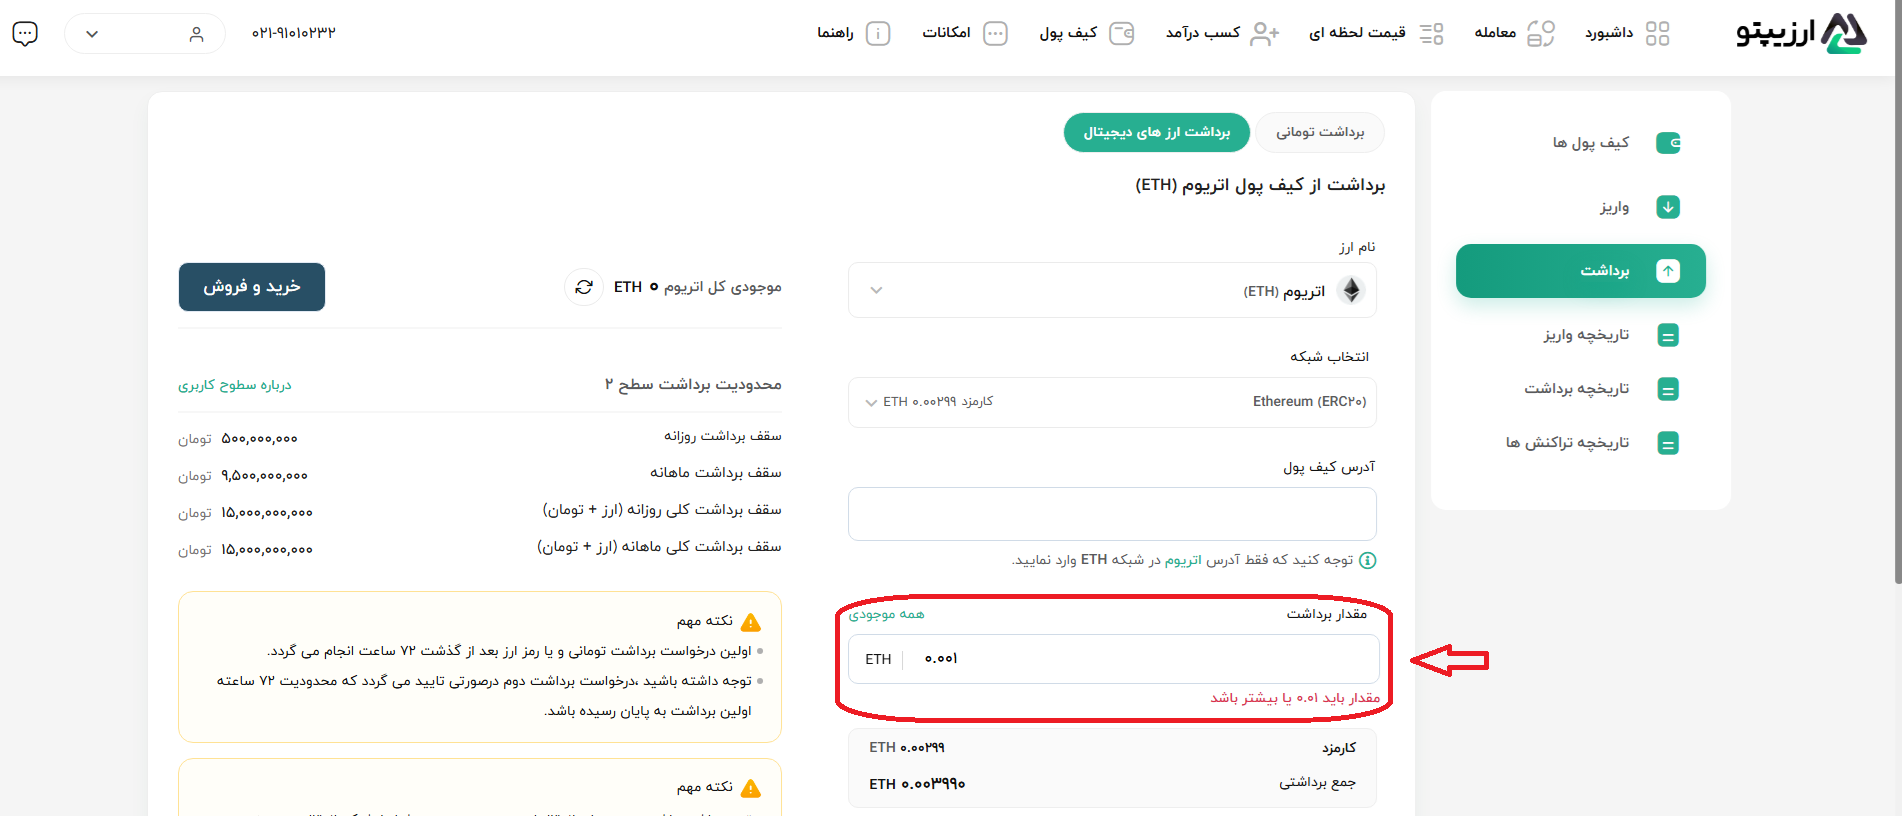Open the dashboard grid icon

click(1657, 33)
